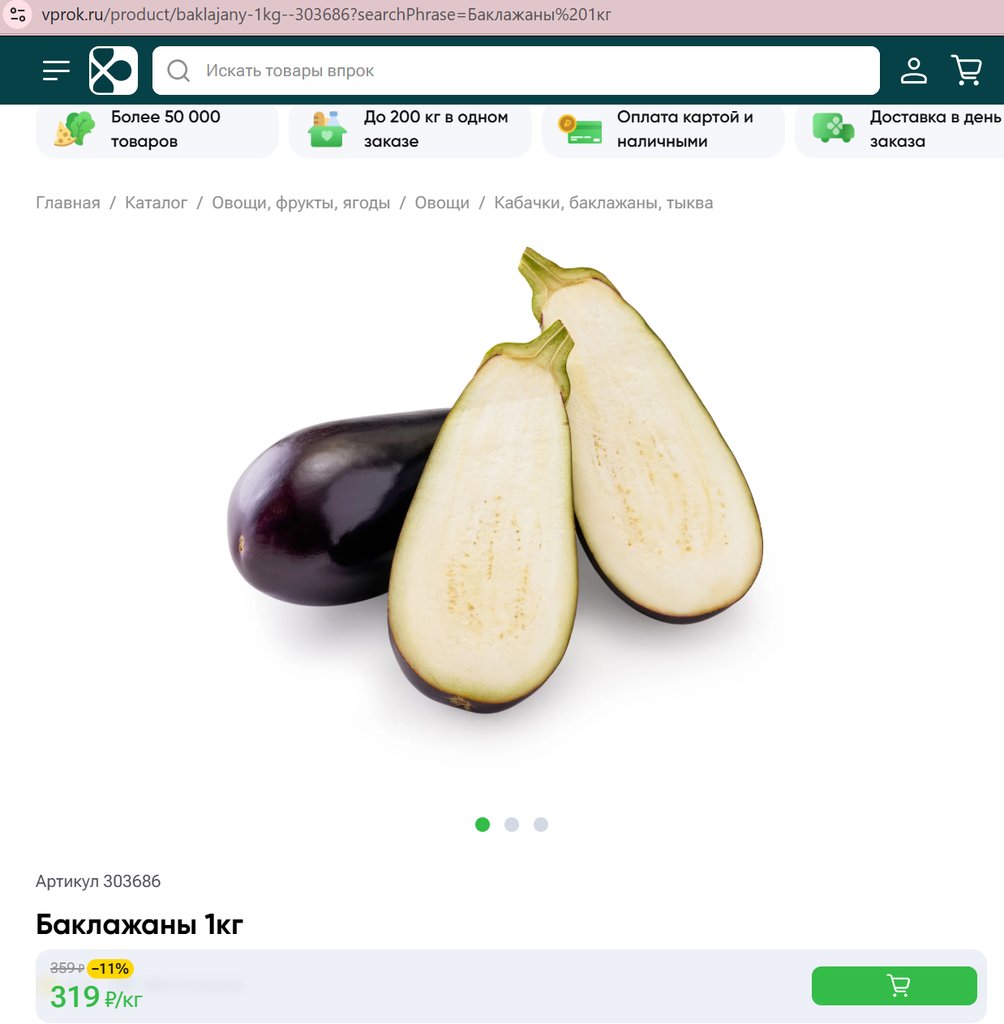
Task: Click the browser address bar URL
Action: click(327, 14)
